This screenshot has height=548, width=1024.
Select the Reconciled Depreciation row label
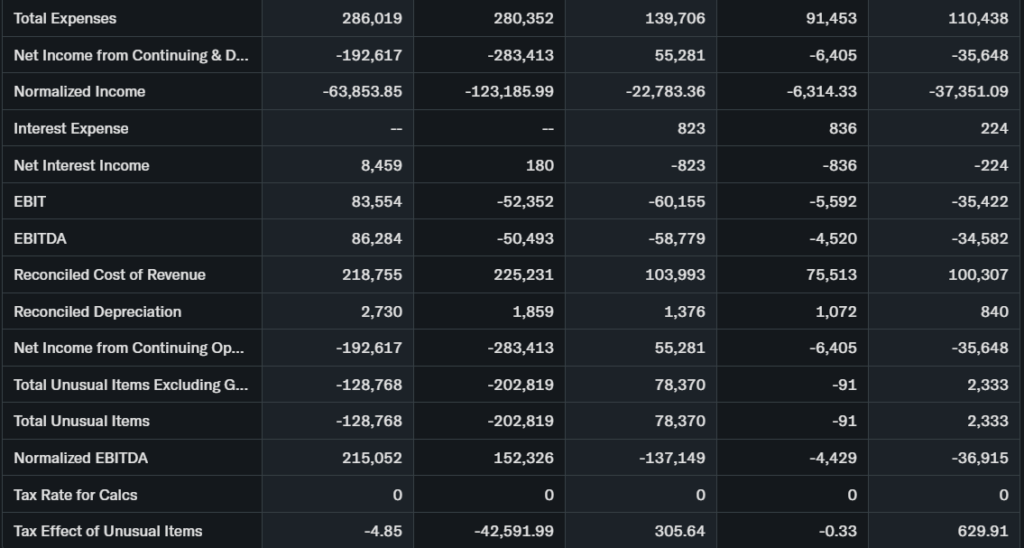(97, 311)
